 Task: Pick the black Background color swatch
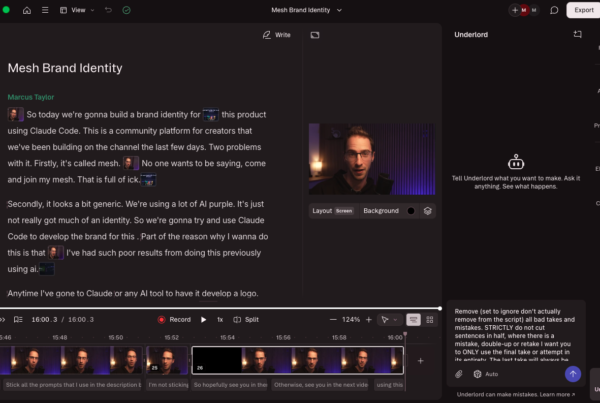pos(410,211)
